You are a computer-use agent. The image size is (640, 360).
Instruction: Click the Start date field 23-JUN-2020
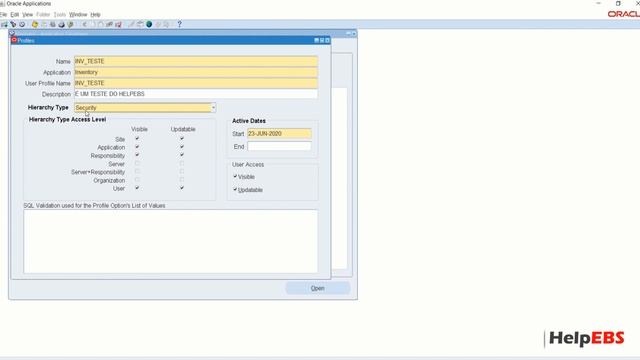(x=279, y=133)
